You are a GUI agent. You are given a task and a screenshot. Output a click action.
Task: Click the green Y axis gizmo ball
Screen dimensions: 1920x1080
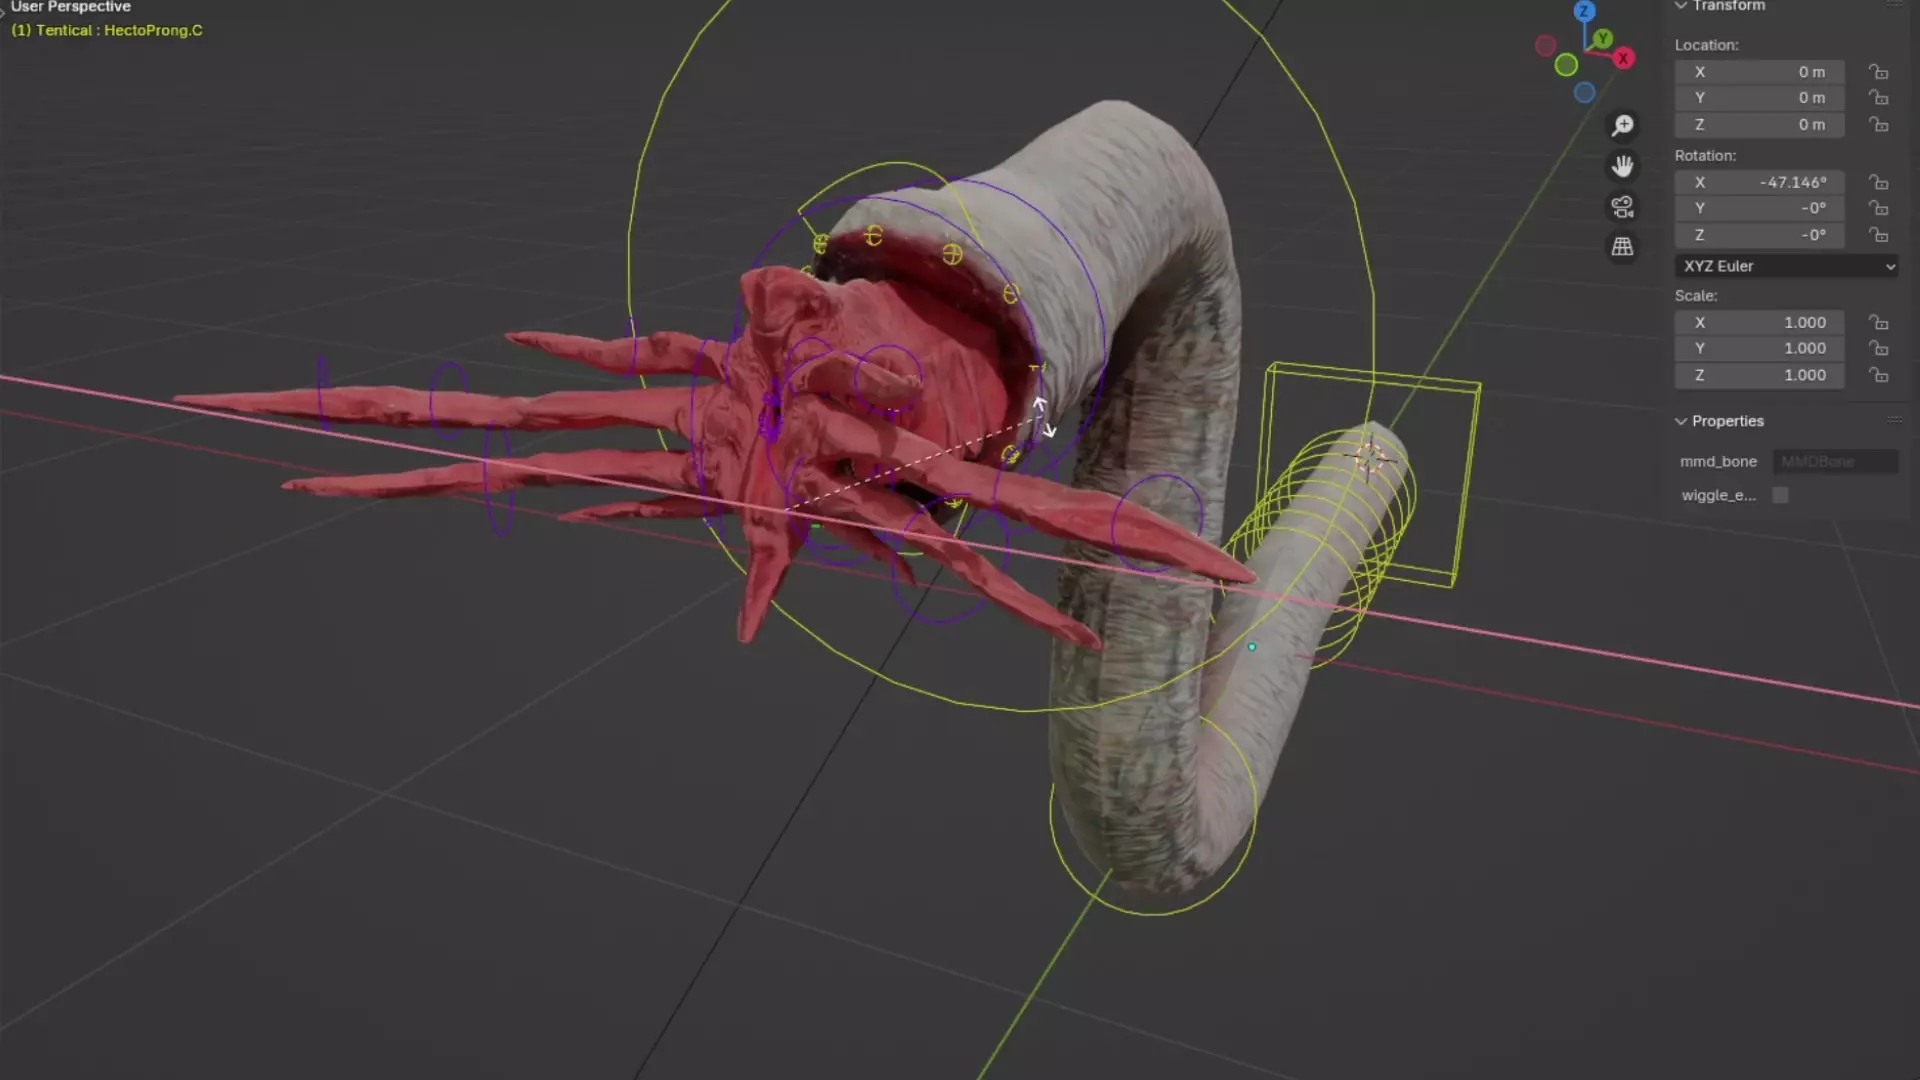pyautogui.click(x=1603, y=38)
